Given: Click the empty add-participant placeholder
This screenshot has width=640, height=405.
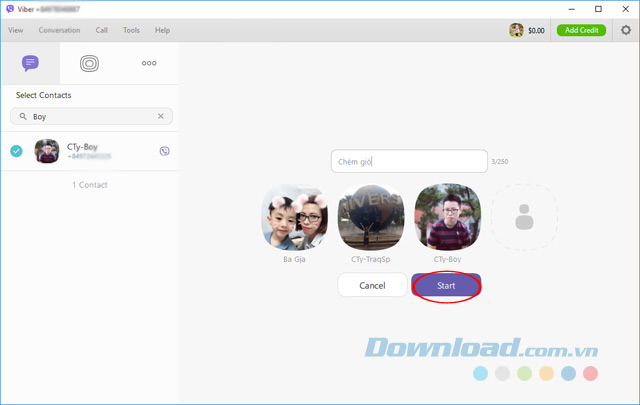Looking at the screenshot, I should coord(524,216).
